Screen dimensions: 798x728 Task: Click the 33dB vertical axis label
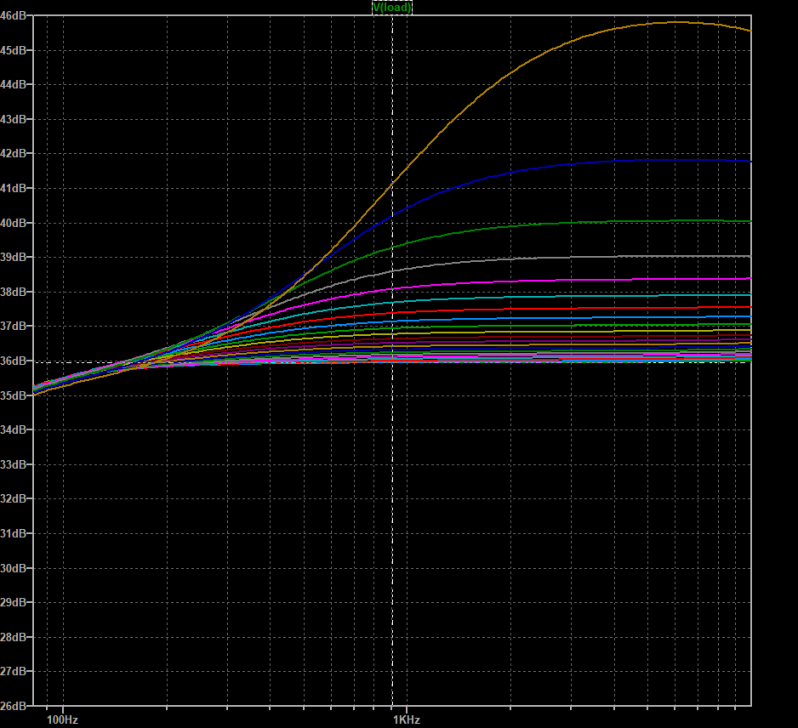coord(15,464)
